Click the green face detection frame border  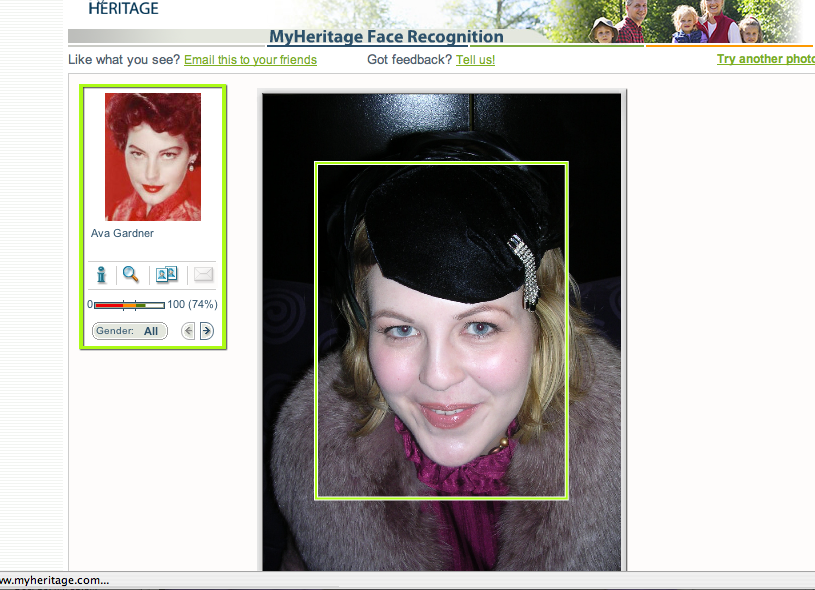point(316,330)
